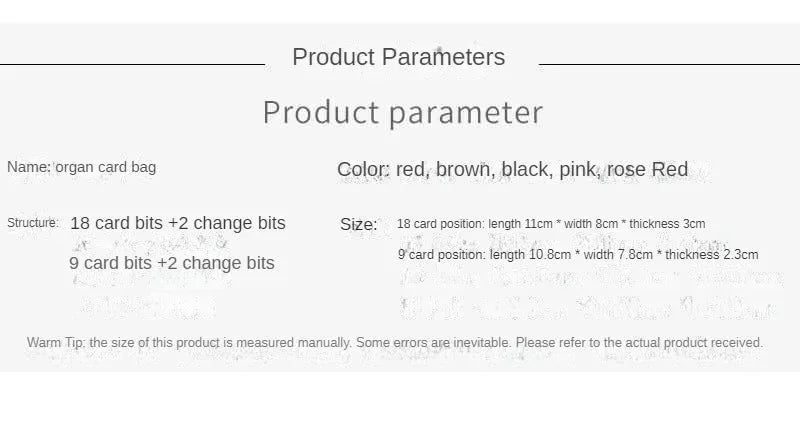Click the "Warm Tip:" label

click(x=56, y=343)
